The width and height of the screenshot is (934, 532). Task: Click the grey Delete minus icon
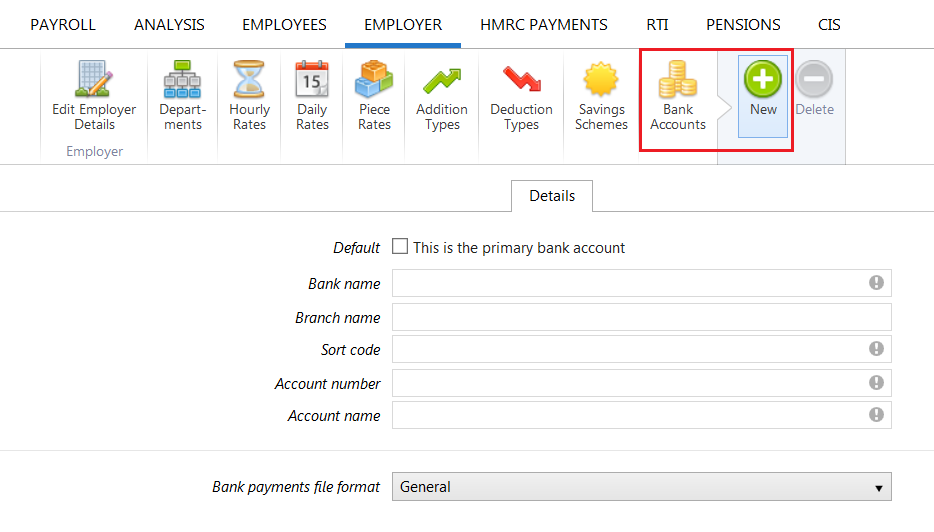click(x=814, y=79)
